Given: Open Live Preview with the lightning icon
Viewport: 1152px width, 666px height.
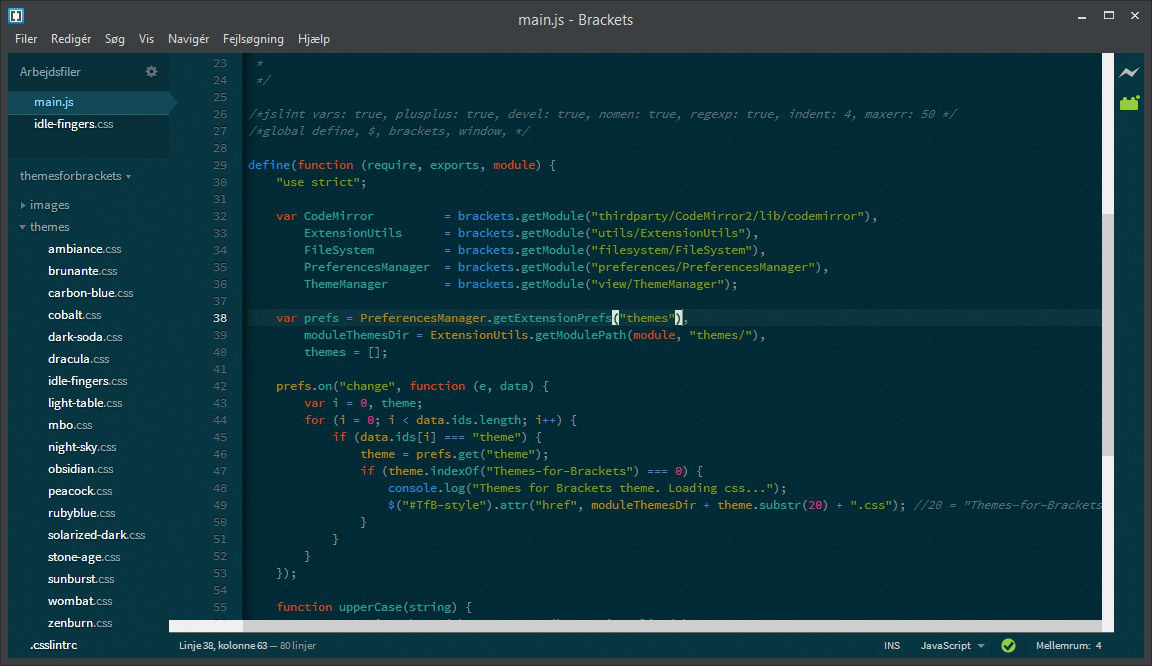Looking at the screenshot, I should coord(1129,73).
